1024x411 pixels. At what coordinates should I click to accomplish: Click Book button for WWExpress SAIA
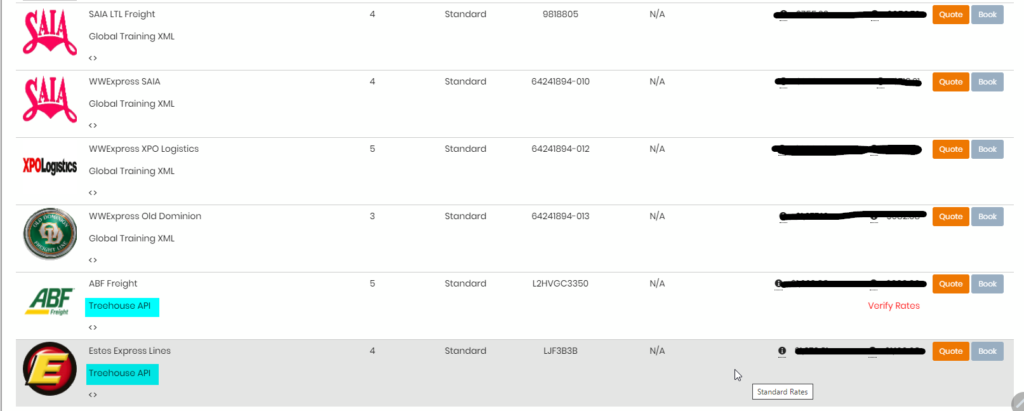[x=987, y=82]
